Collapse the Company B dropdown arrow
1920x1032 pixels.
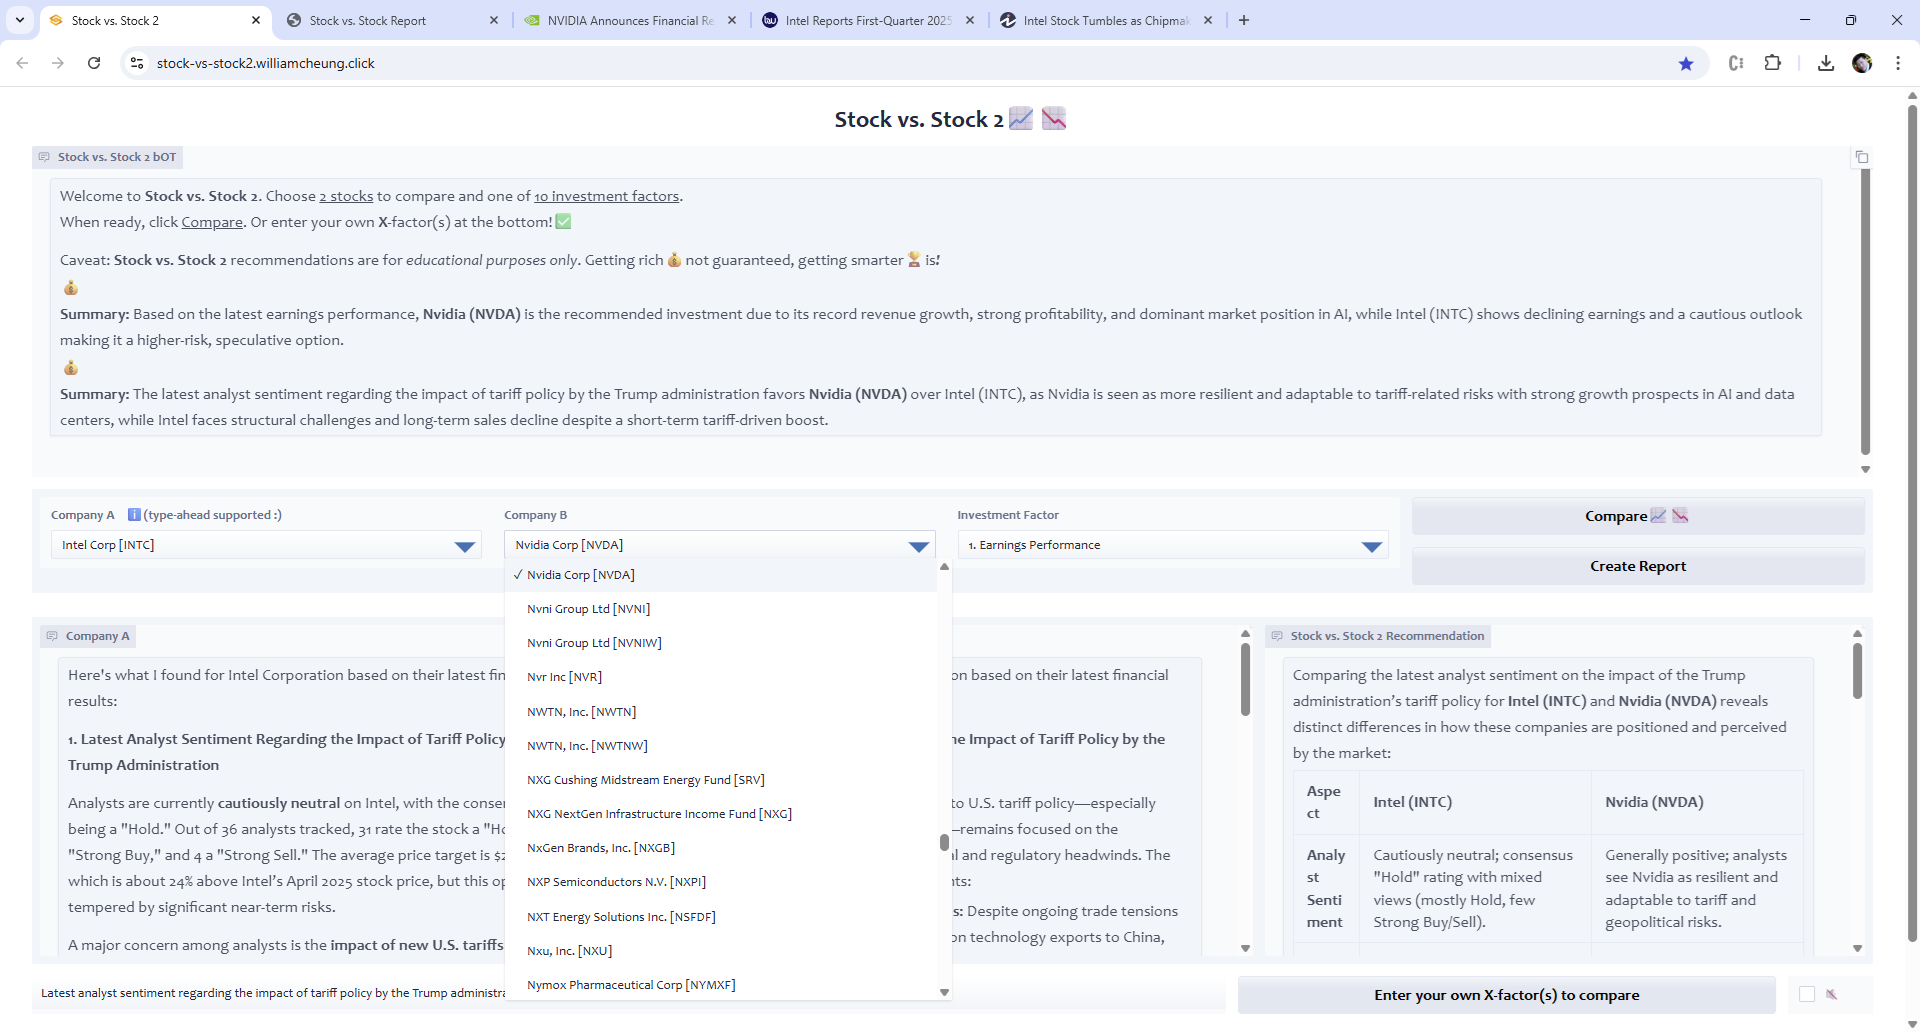pos(918,546)
